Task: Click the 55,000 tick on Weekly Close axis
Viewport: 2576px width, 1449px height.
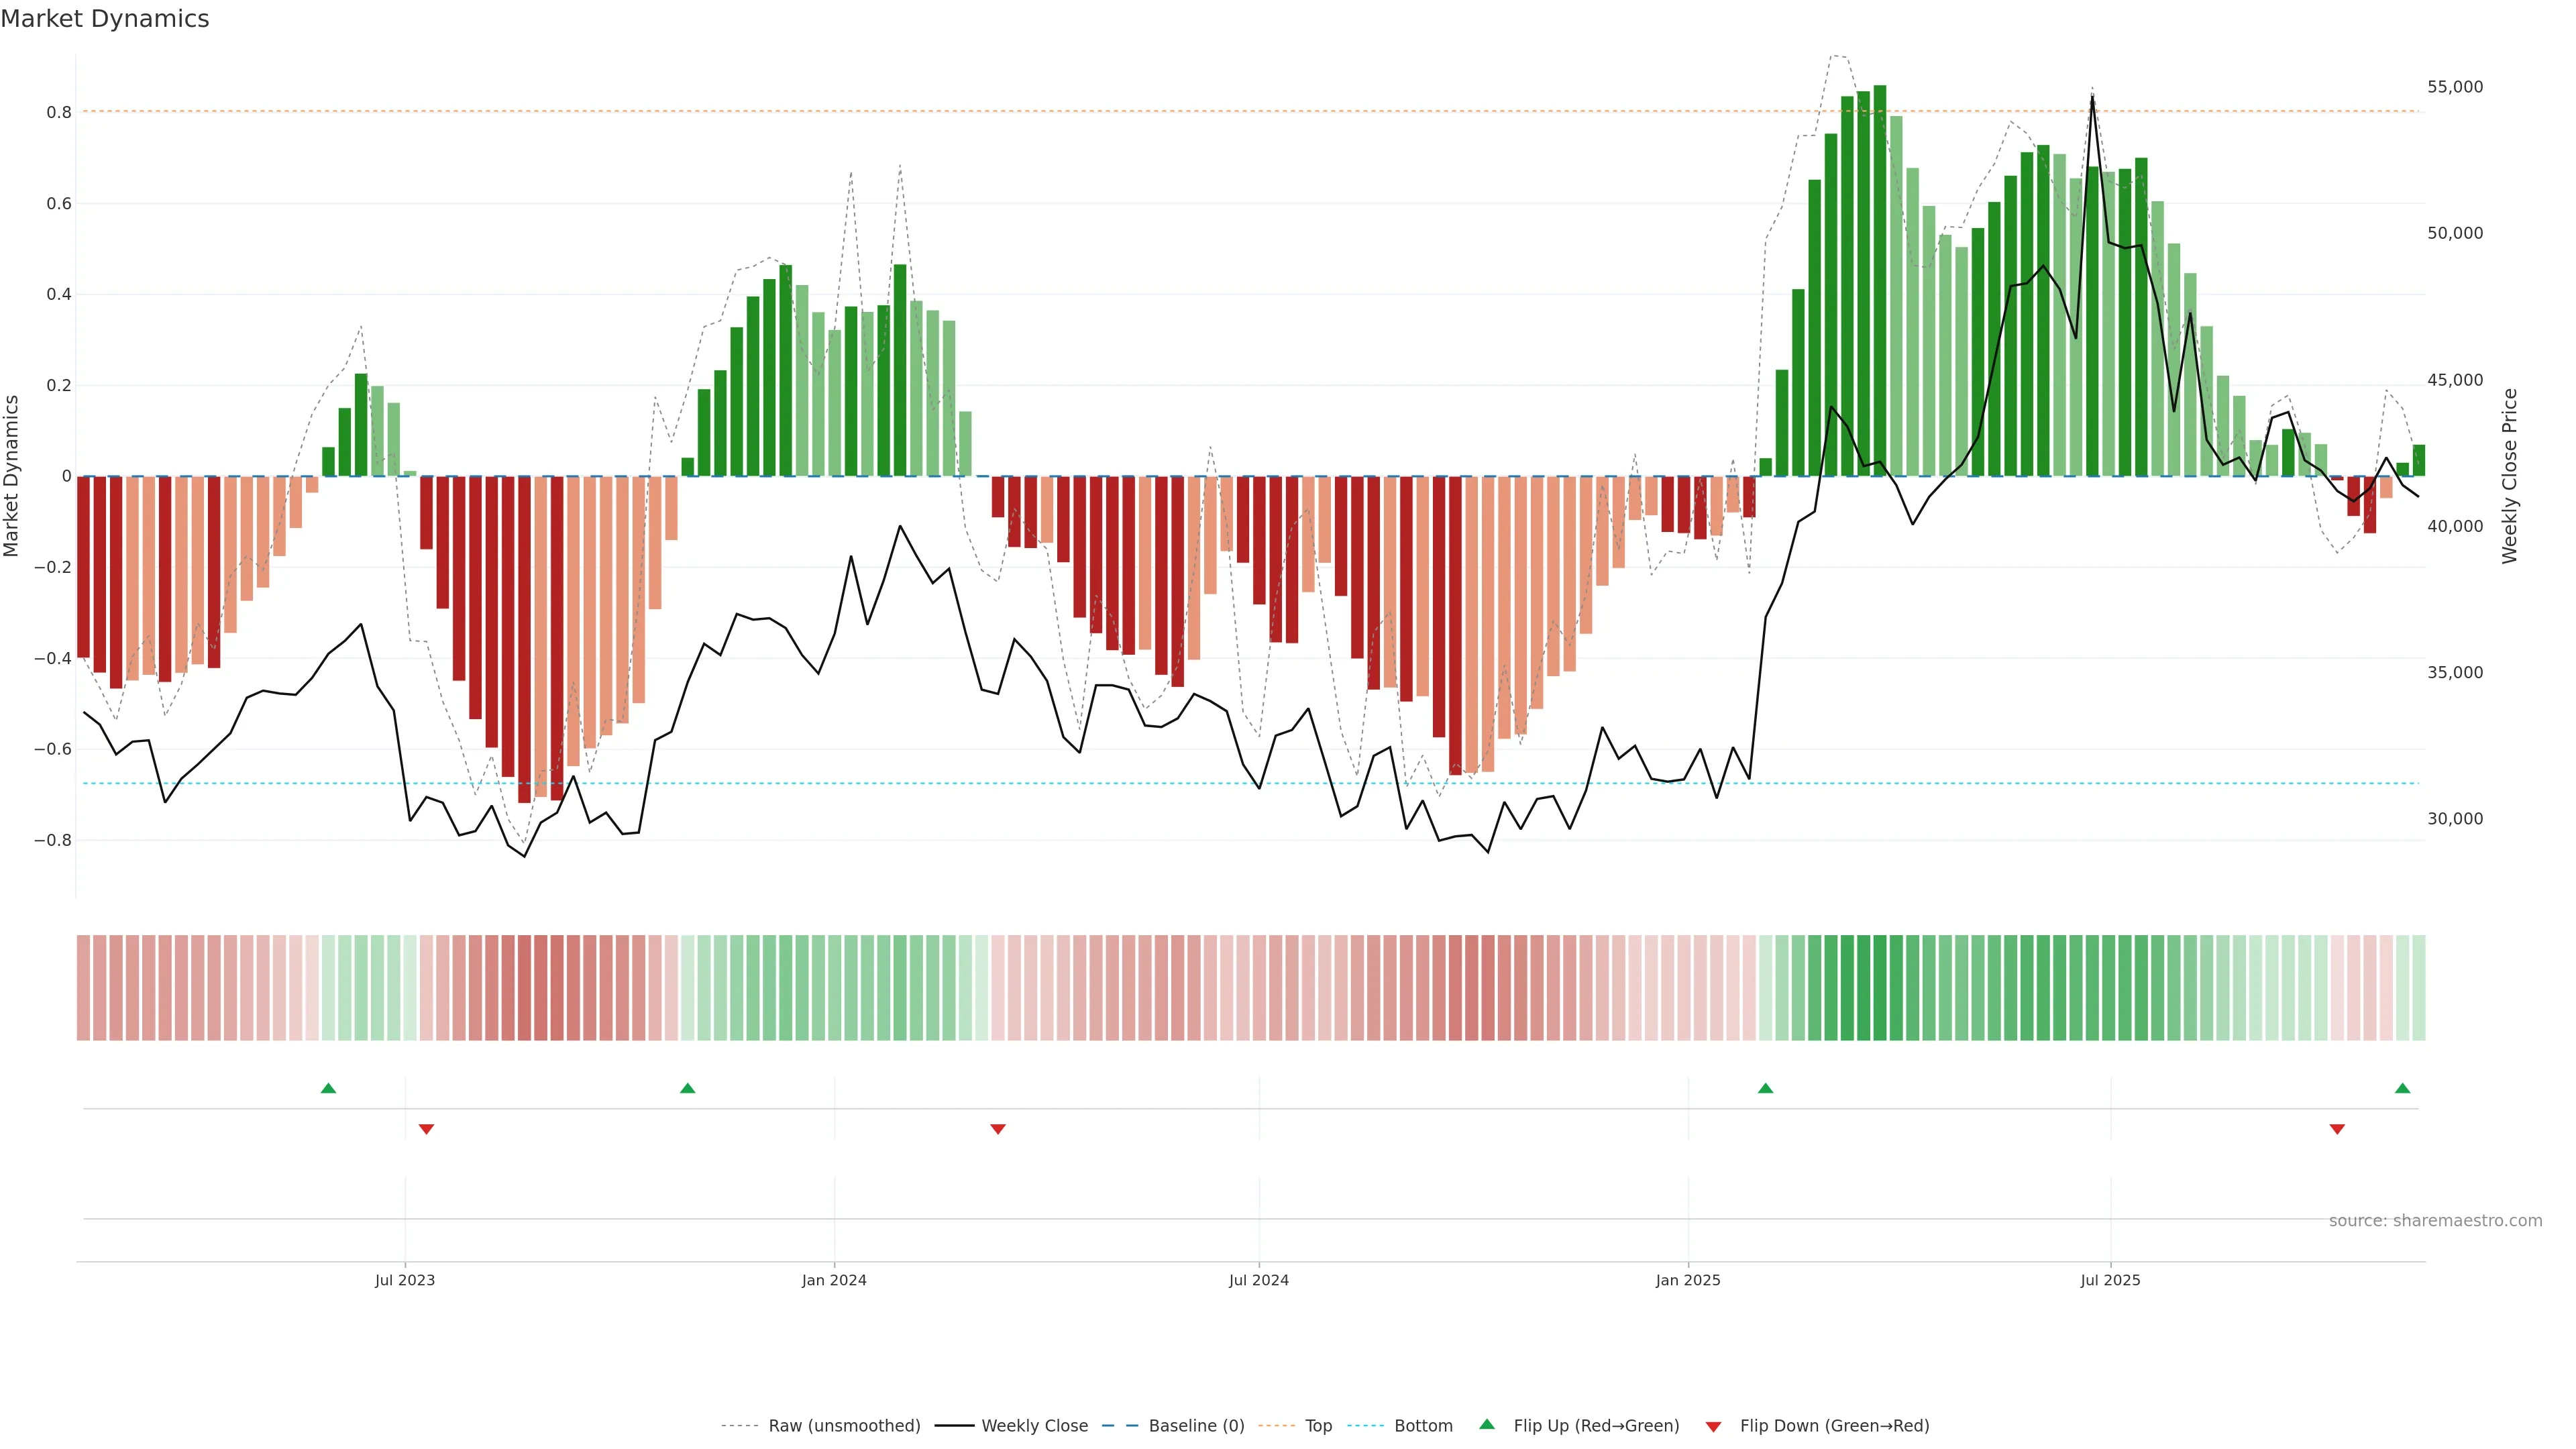Action: tap(2454, 87)
